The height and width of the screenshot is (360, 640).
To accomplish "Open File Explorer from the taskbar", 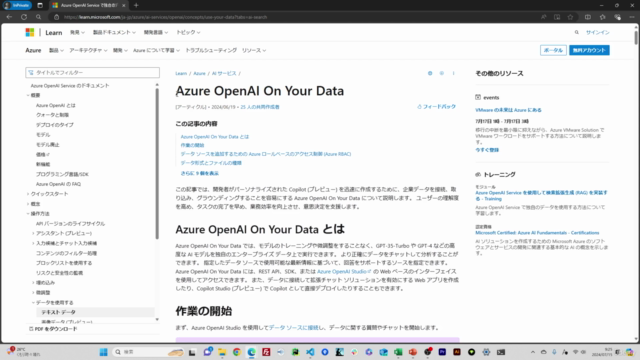I will 222,352.
